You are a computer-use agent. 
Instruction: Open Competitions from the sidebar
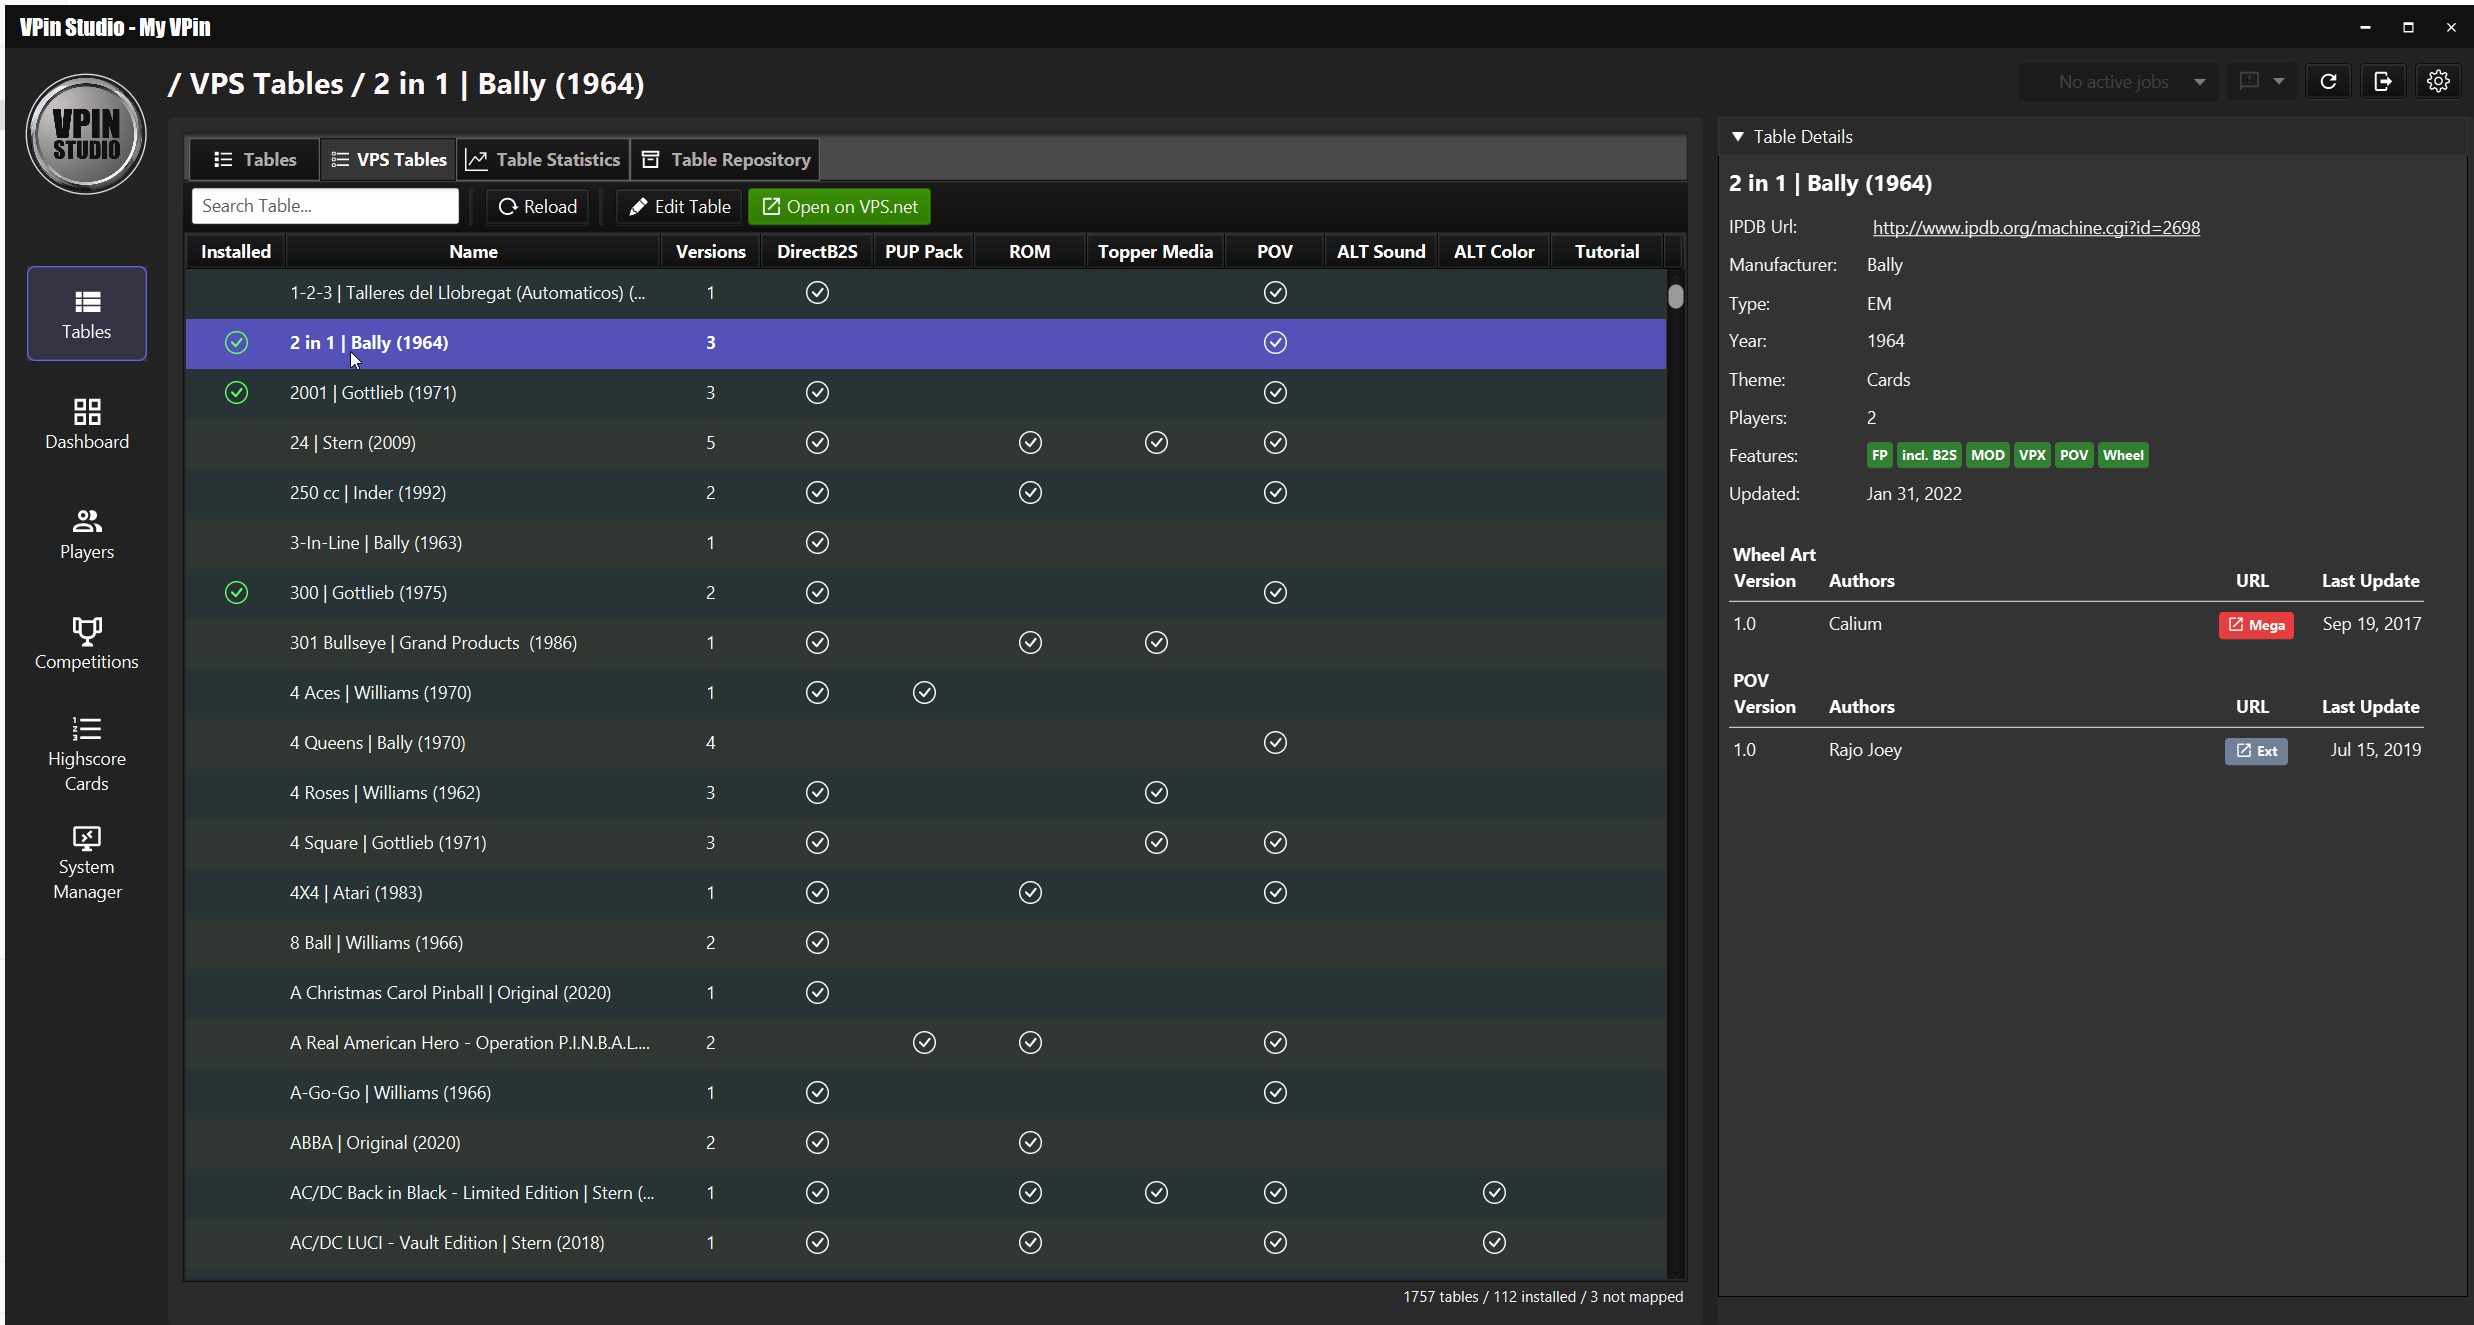click(x=87, y=643)
